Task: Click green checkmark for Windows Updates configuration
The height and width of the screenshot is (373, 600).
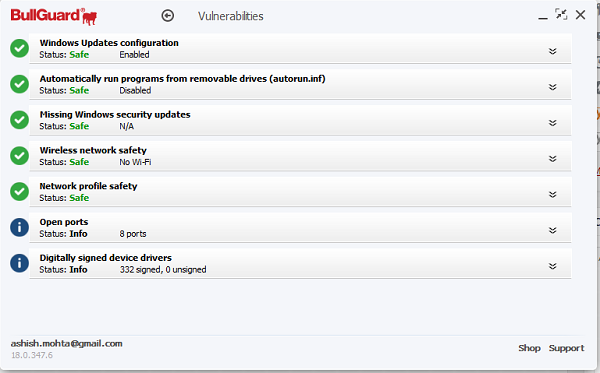Action: click(20, 49)
